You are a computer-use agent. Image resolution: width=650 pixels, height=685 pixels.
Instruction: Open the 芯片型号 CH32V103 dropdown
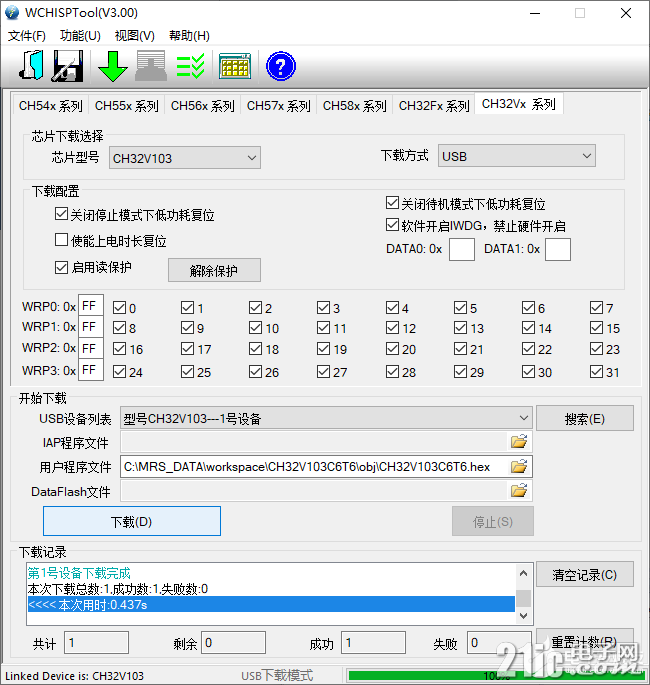(x=185, y=158)
